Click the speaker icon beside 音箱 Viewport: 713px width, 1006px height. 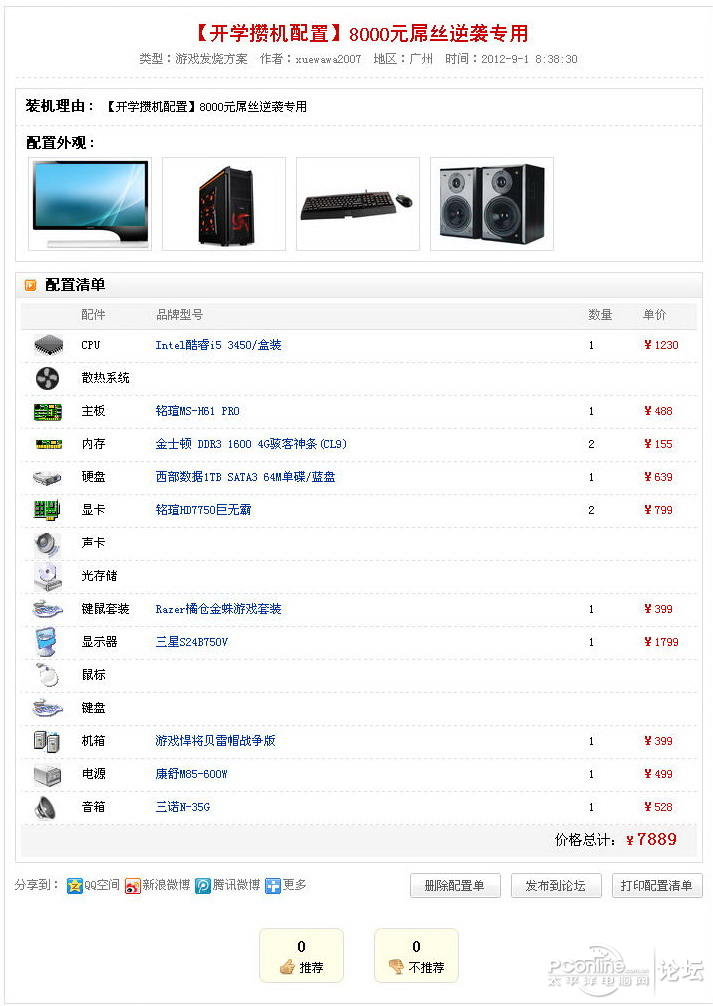(46, 807)
